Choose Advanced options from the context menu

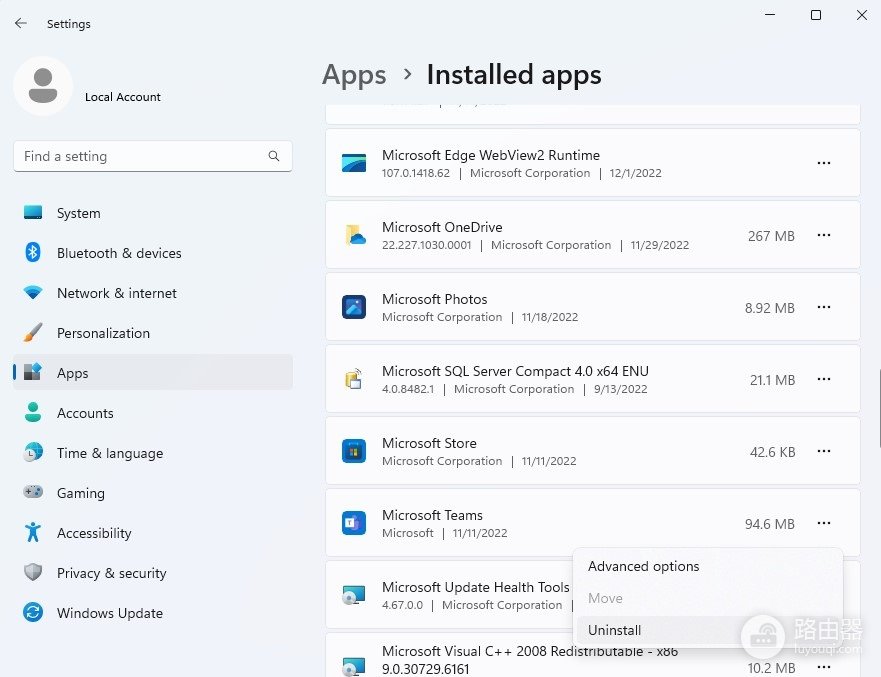point(708,566)
